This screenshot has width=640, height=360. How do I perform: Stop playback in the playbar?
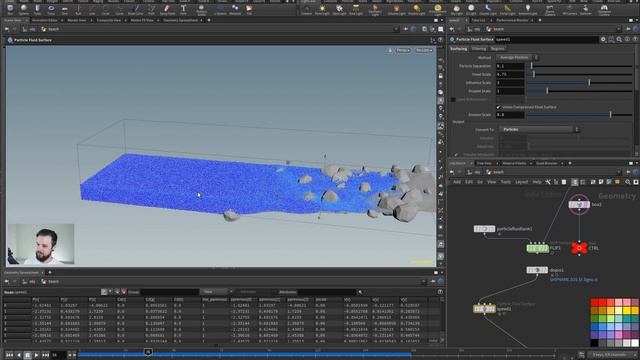[28, 355]
